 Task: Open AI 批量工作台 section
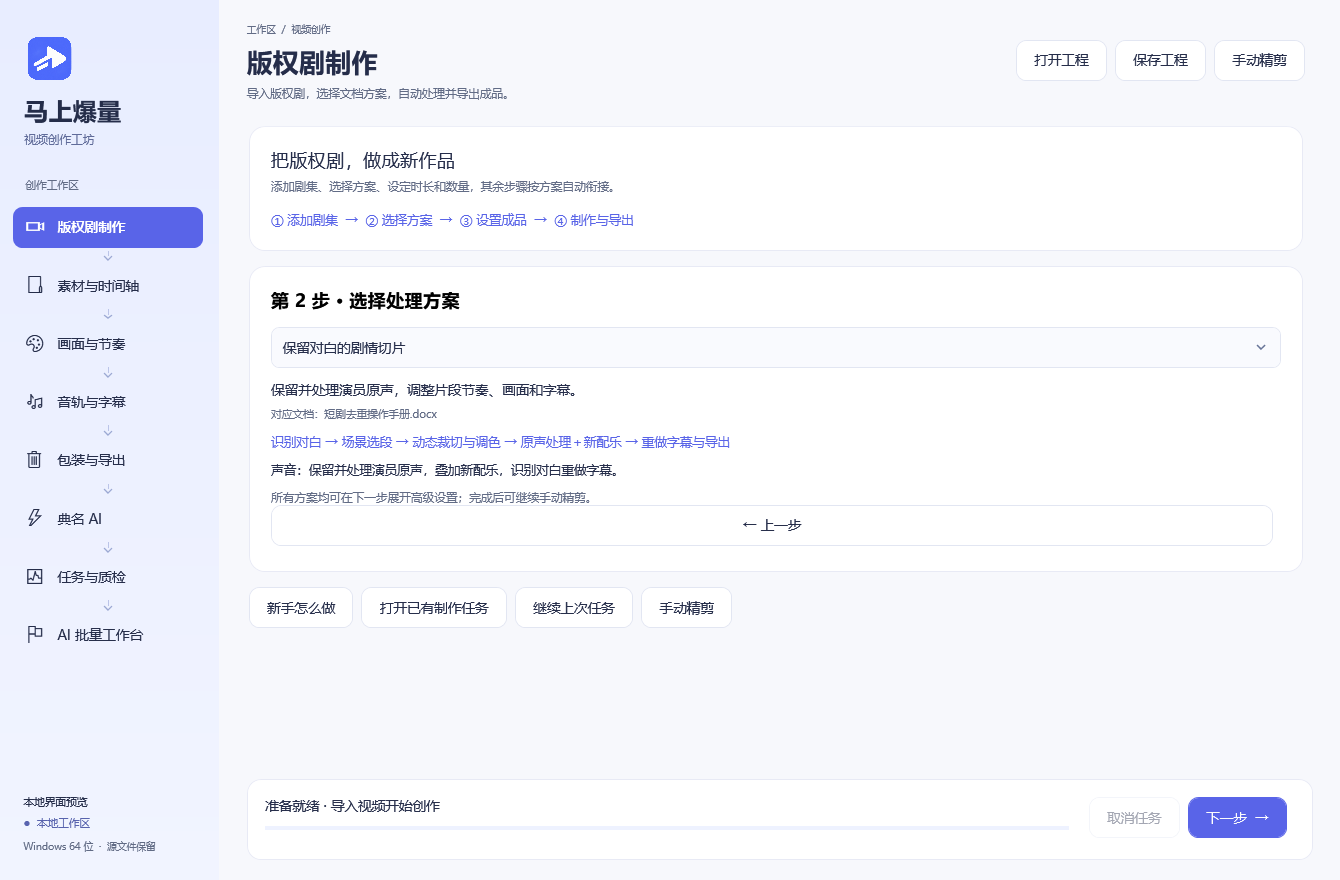(x=108, y=634)
